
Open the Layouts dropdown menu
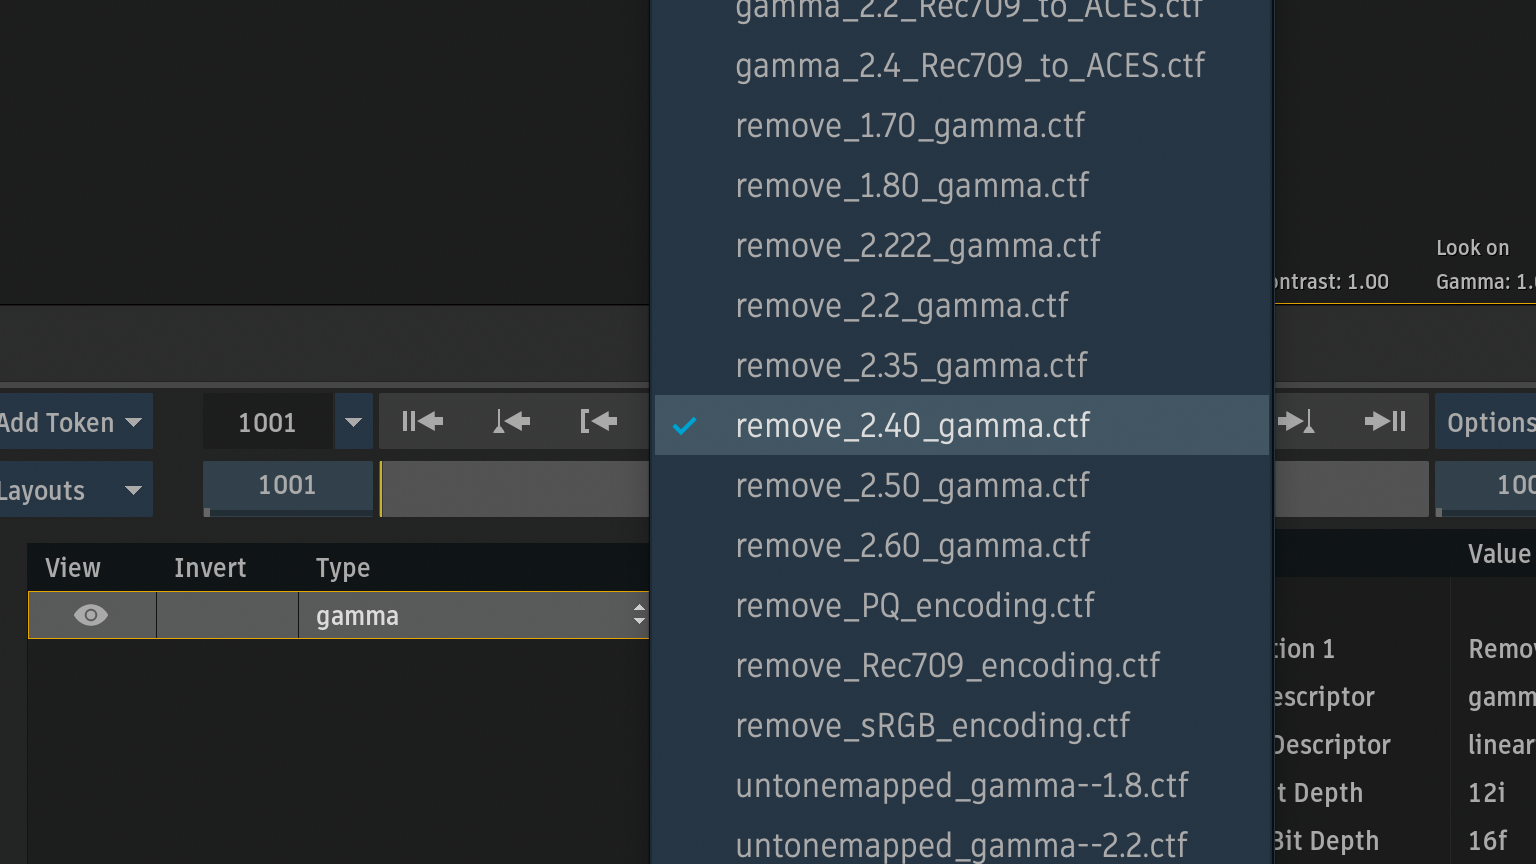point(74,490)
